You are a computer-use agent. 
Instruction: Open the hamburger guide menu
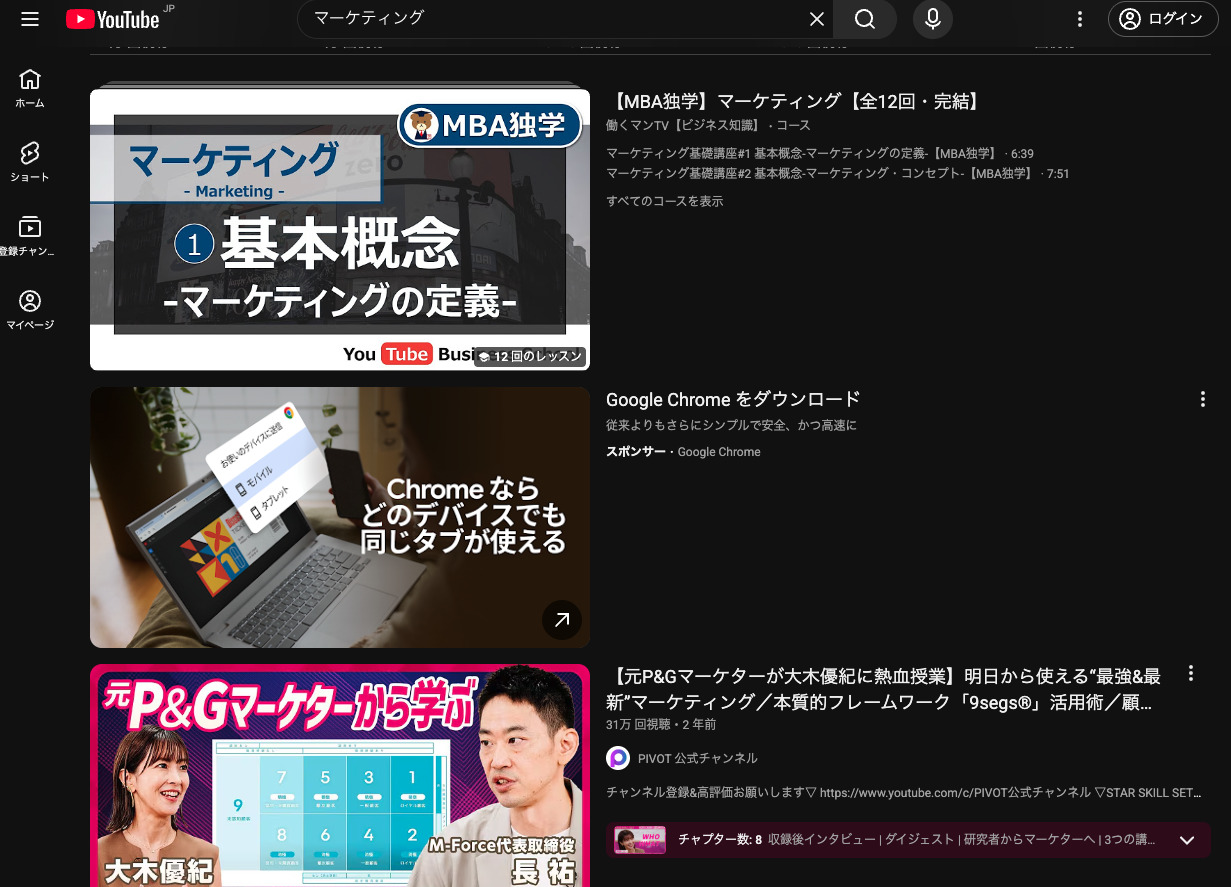(30, 20)
